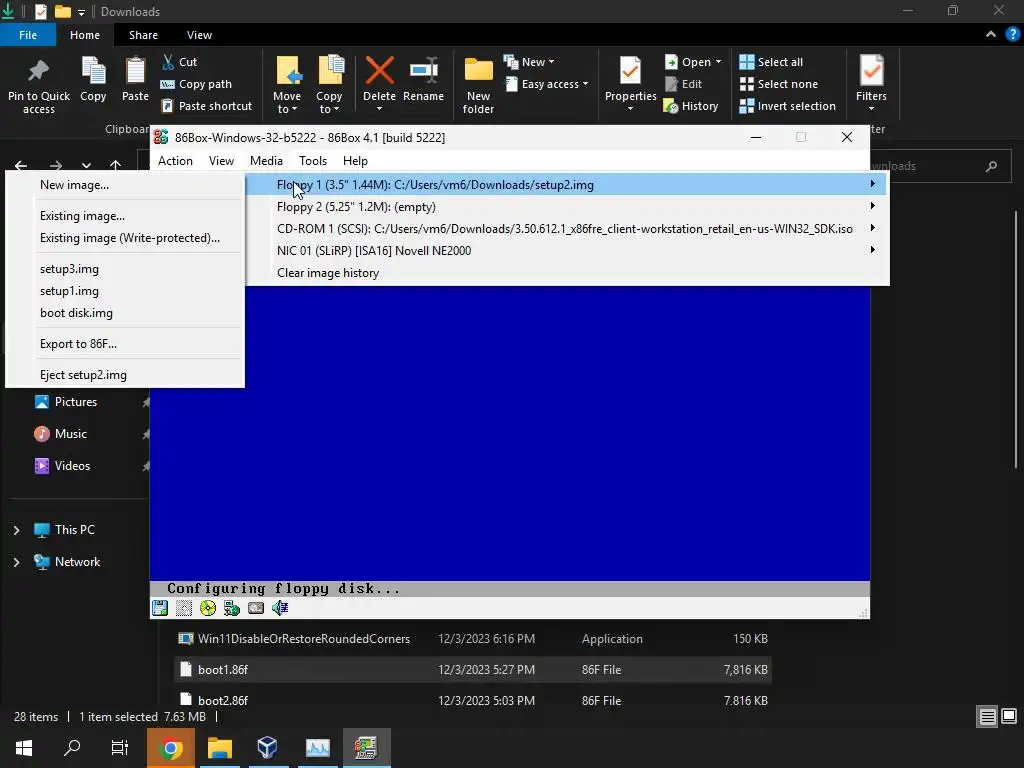
Task: Click Copy path in the ribbon
Action: click(196, 84)
